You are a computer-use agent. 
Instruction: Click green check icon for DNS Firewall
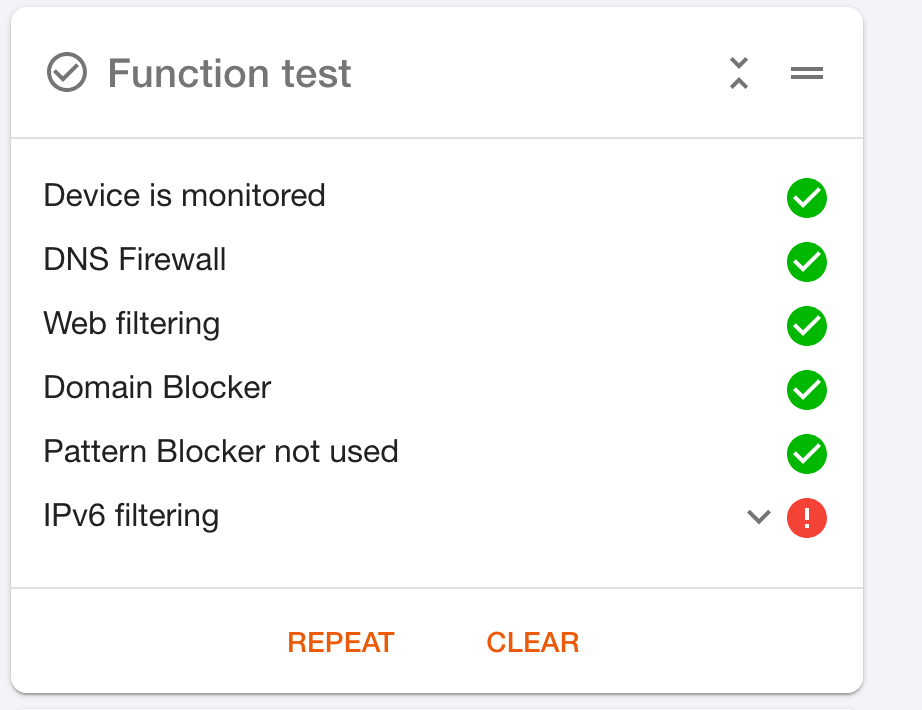click(x=806, y=262)
